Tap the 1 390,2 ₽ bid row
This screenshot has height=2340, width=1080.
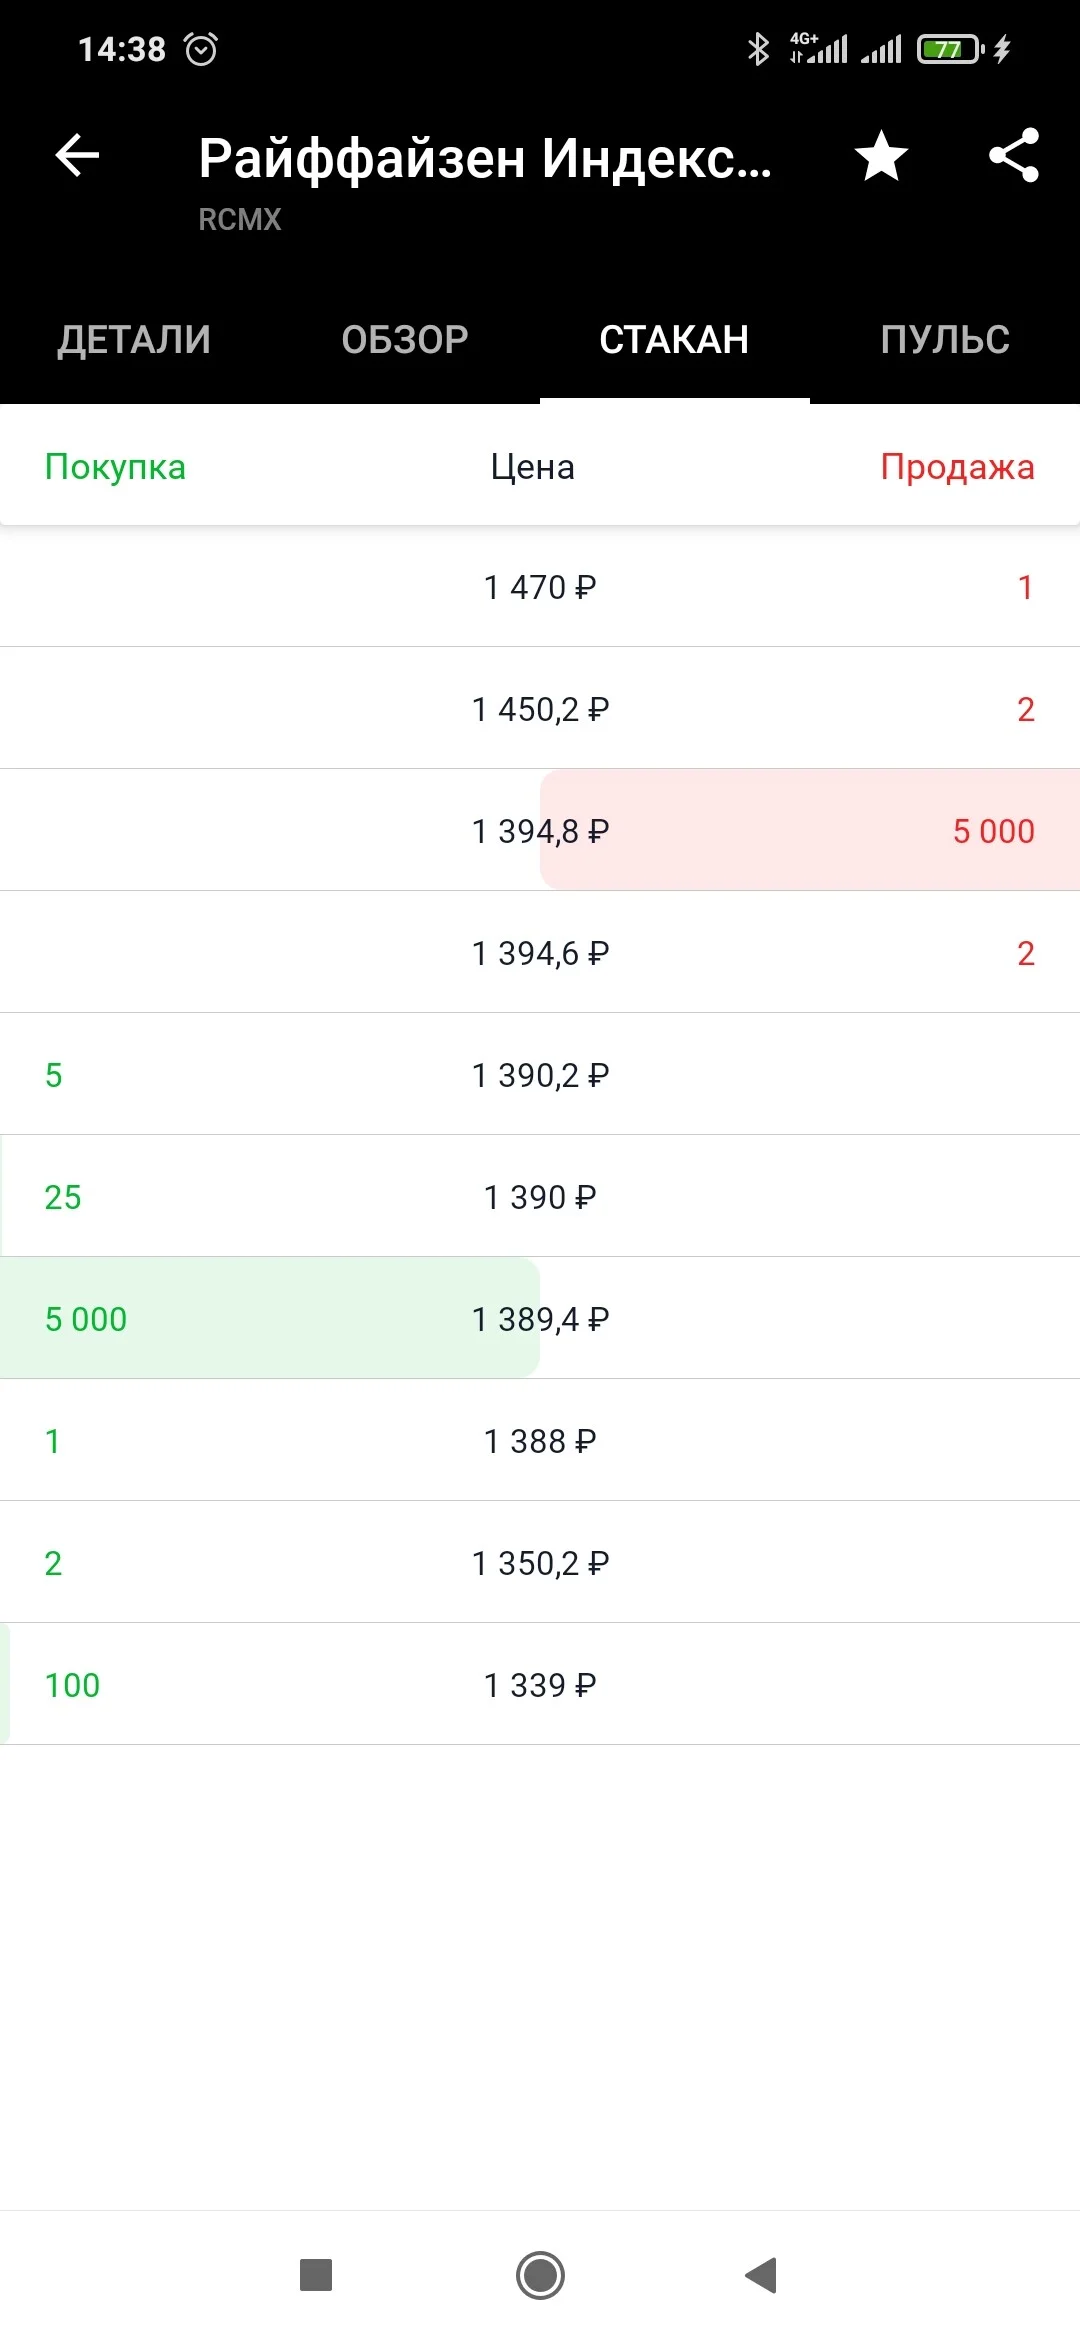(x=540, y=1074)
